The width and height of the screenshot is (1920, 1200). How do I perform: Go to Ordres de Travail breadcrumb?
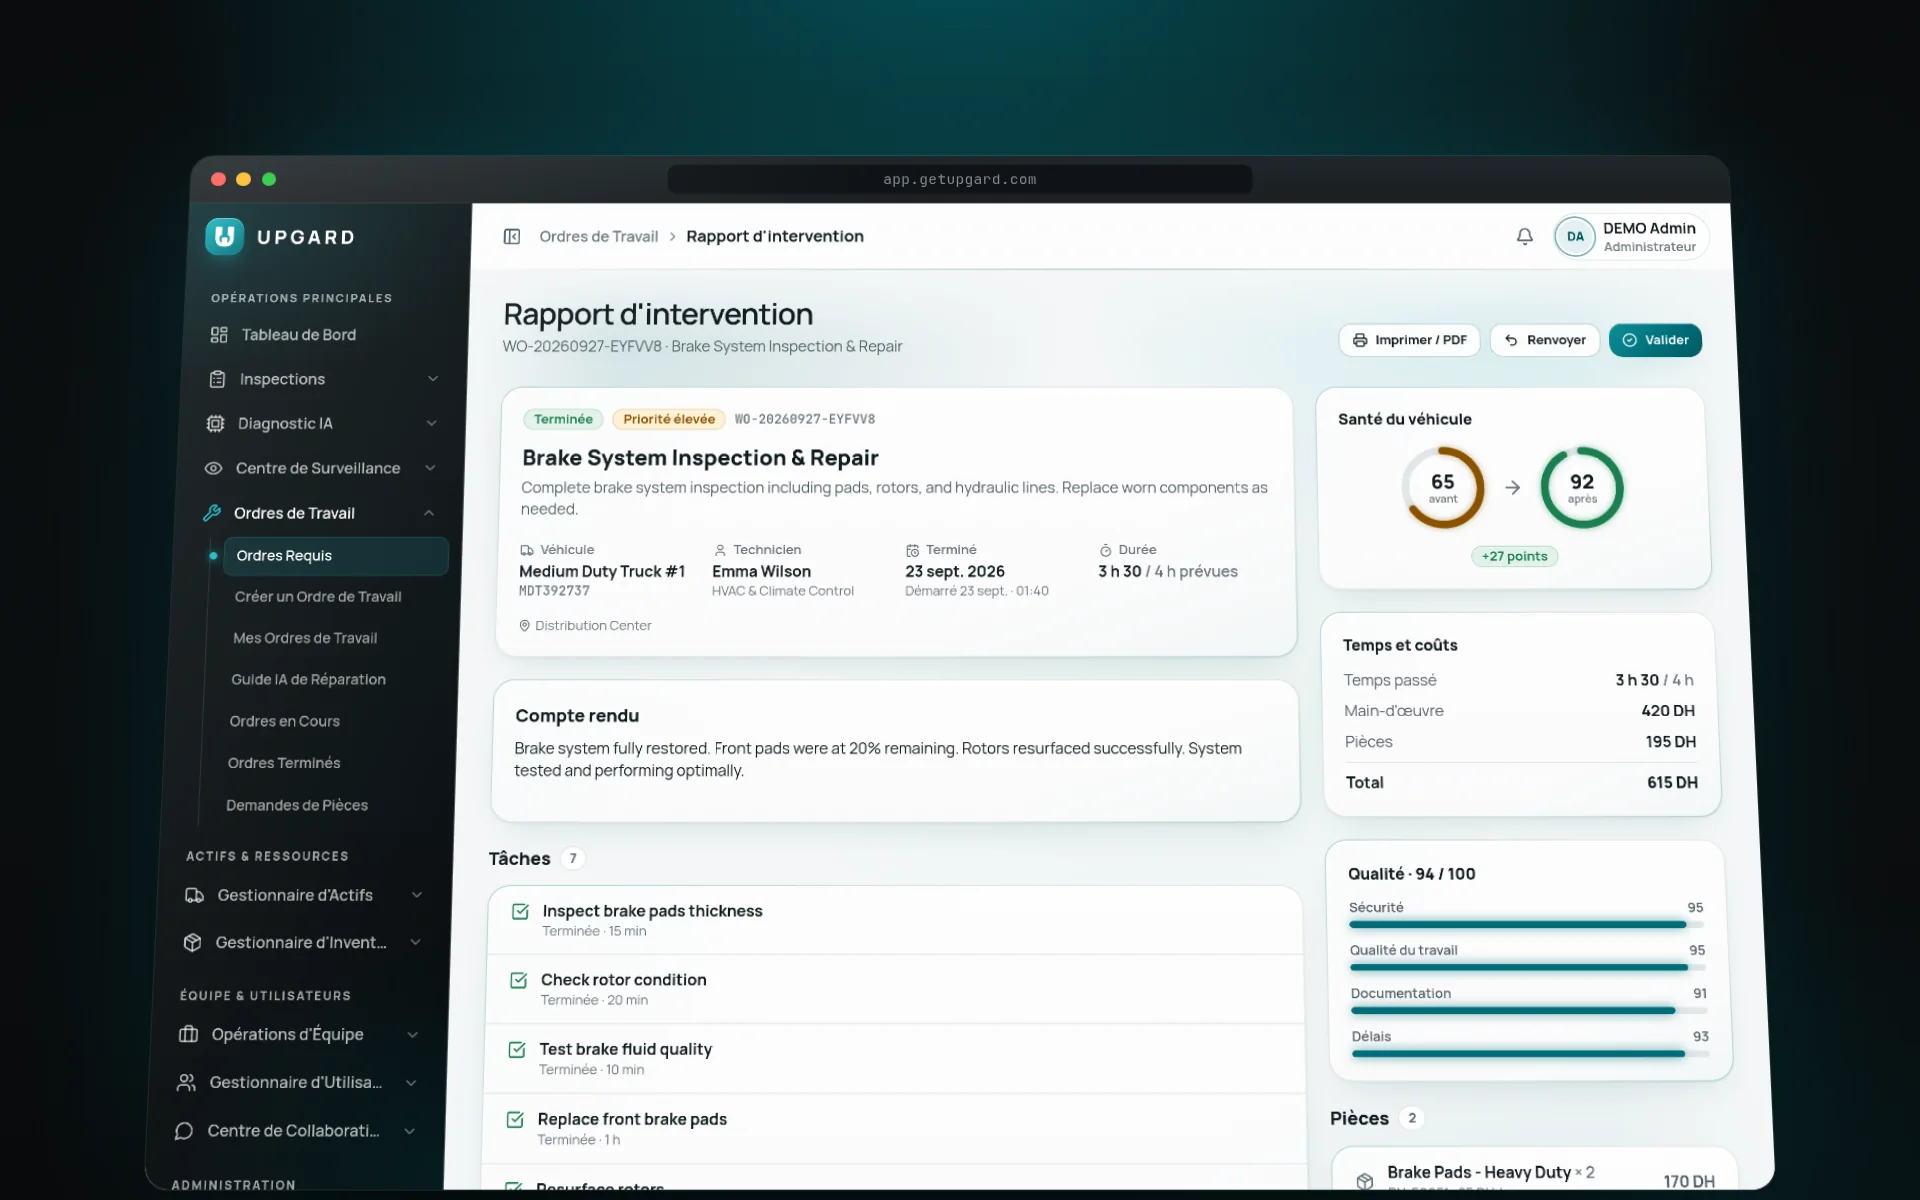pyautogui.click(x=598, y=236)
